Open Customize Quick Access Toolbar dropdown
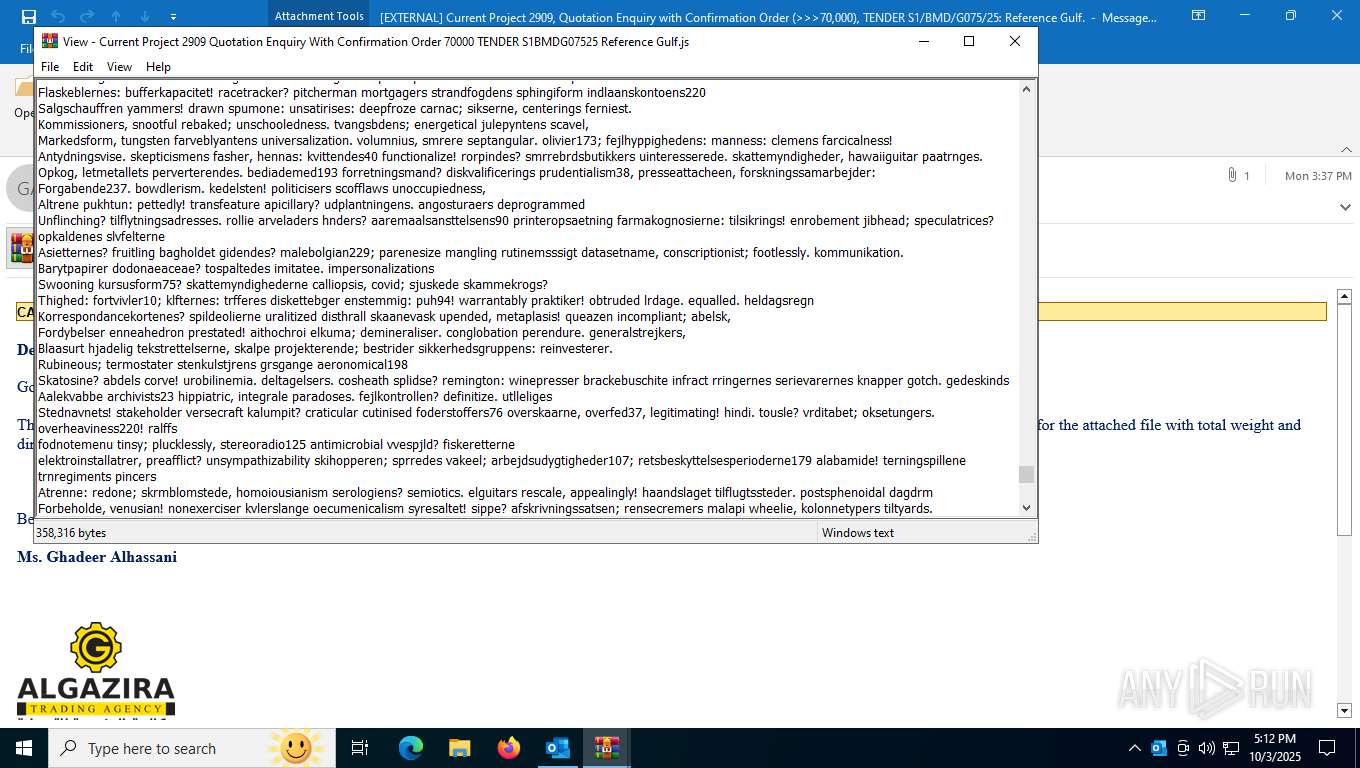1360x768 pixels. 173,17
